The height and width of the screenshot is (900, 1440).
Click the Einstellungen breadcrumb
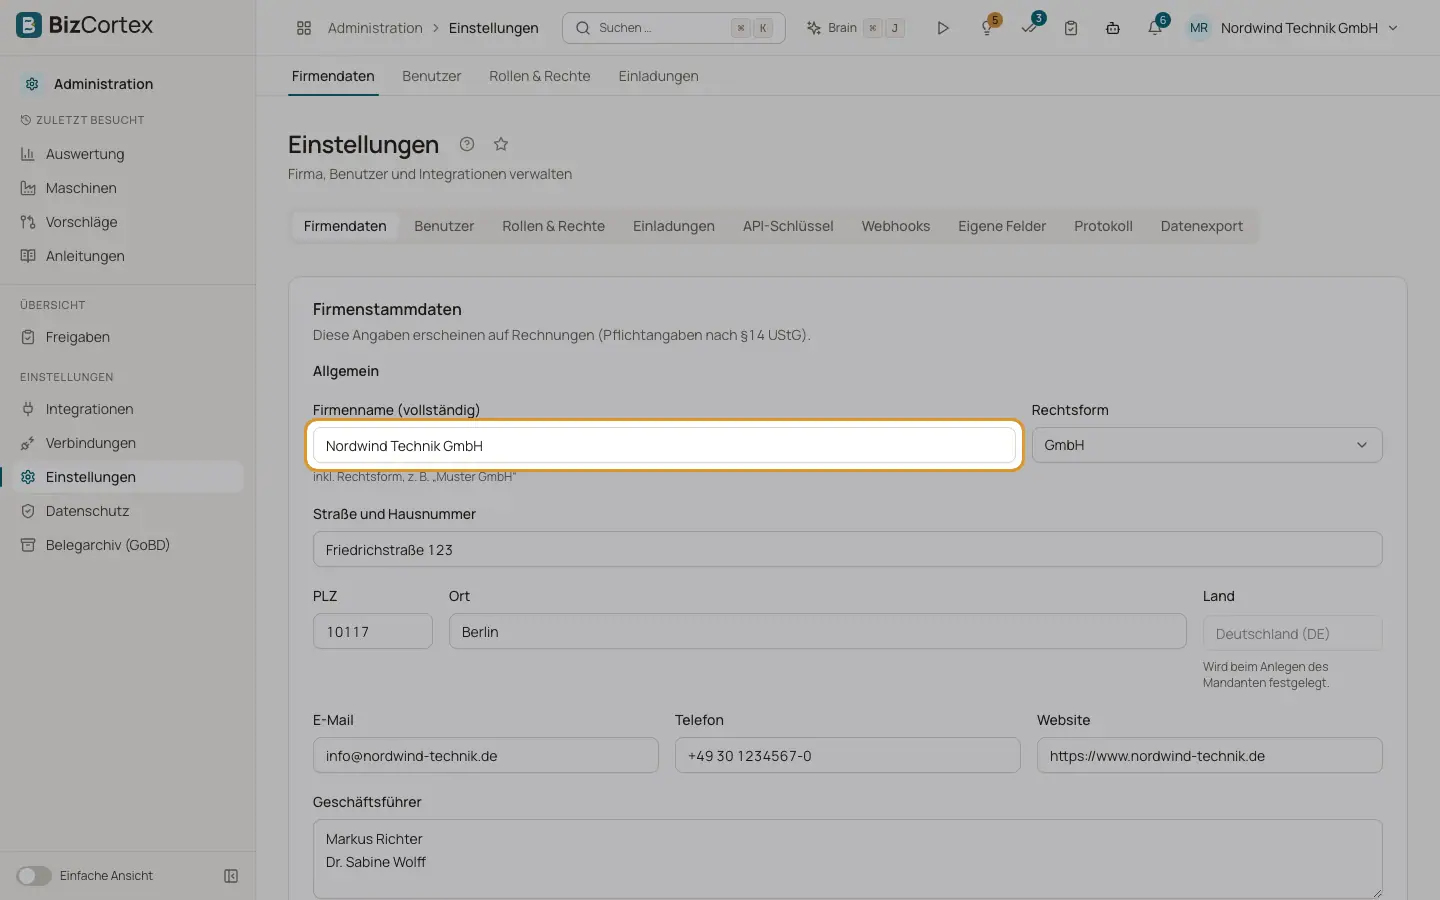tap(493, 28)
